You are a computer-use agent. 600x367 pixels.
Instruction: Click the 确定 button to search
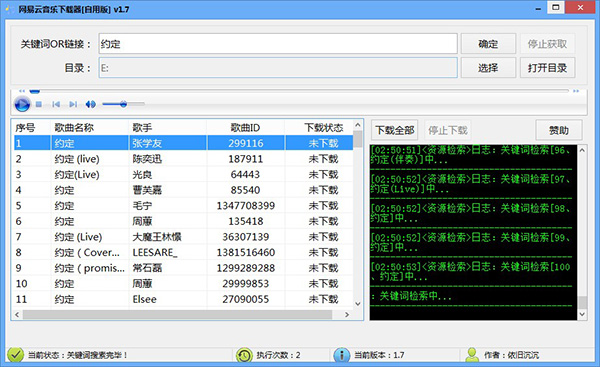pyautogui.click(x=488, y=44)
